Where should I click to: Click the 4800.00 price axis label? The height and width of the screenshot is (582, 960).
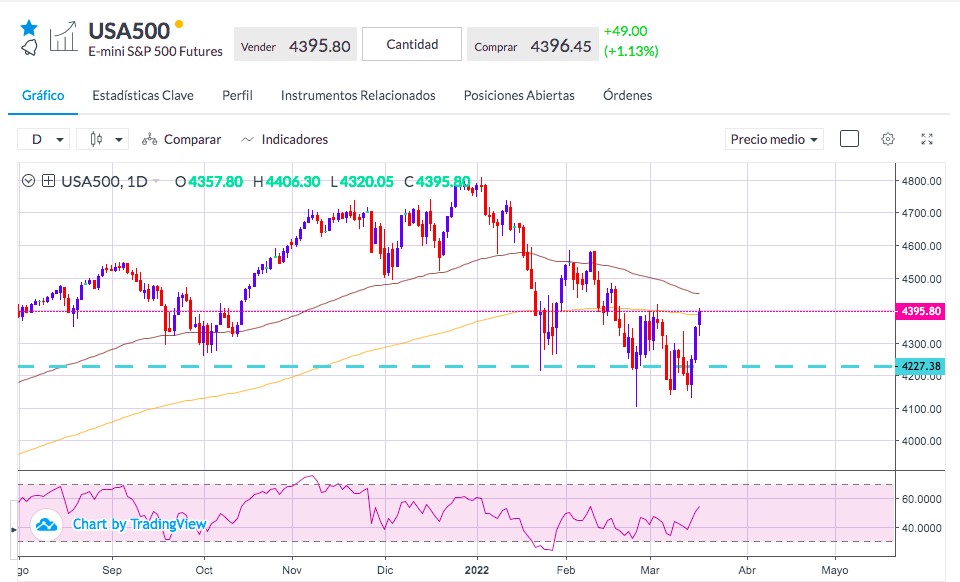coord(921,181)
